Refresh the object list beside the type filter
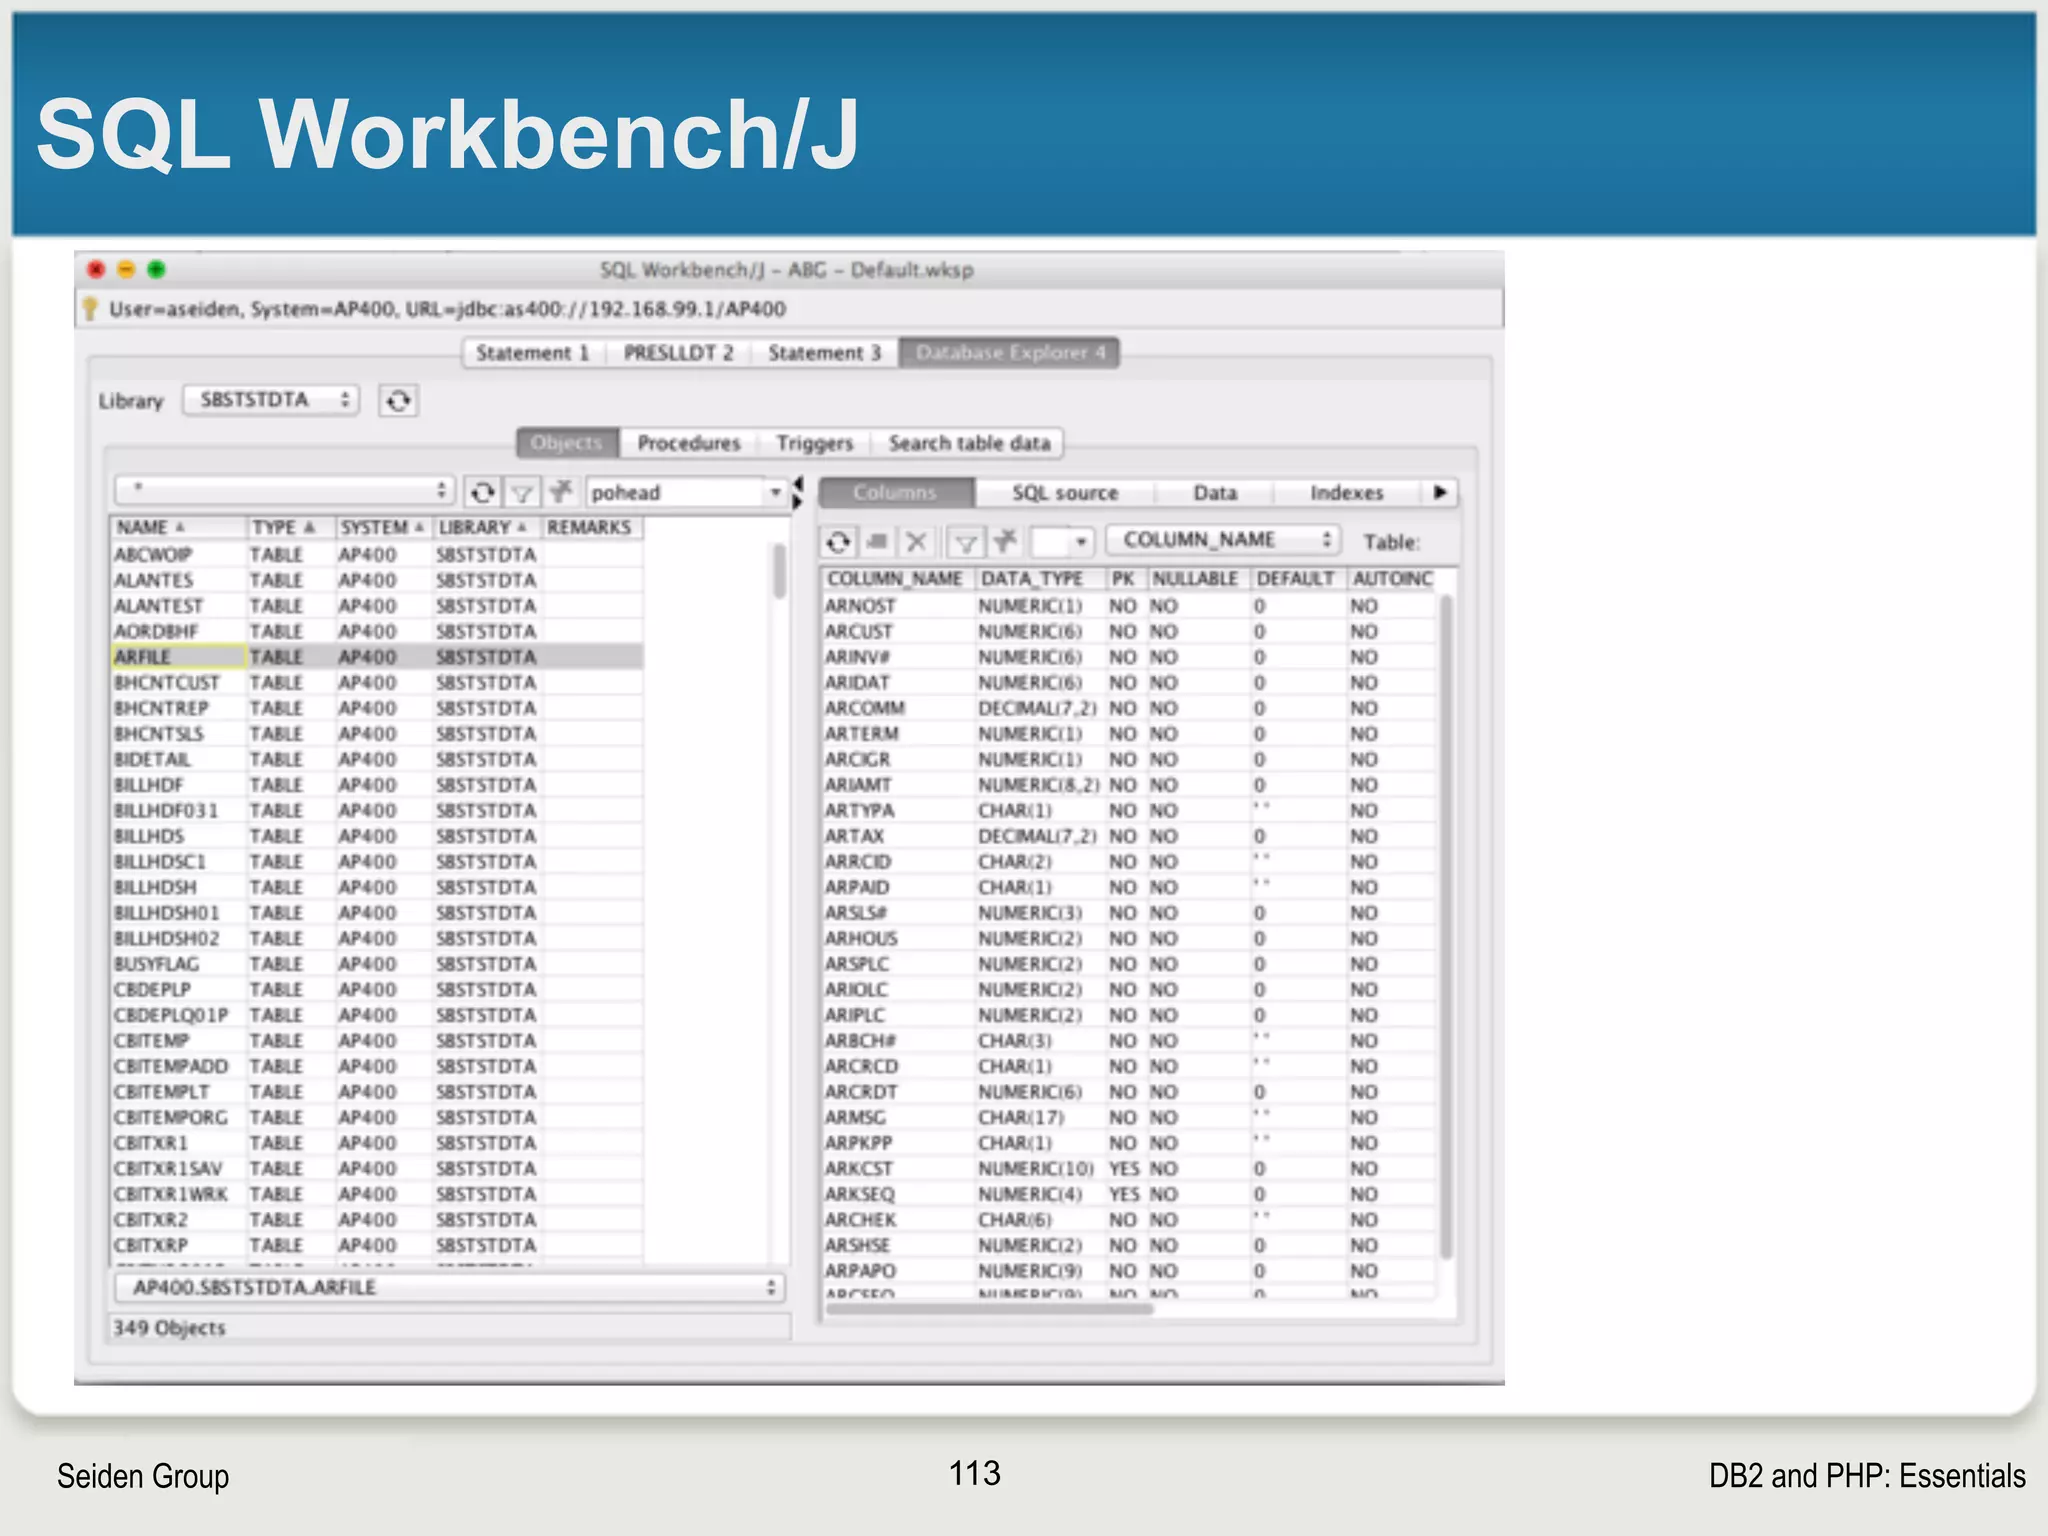Image resolution: width=2048 pixels, height=1536 pixels. pyautogui.click(x=483, y=492)
